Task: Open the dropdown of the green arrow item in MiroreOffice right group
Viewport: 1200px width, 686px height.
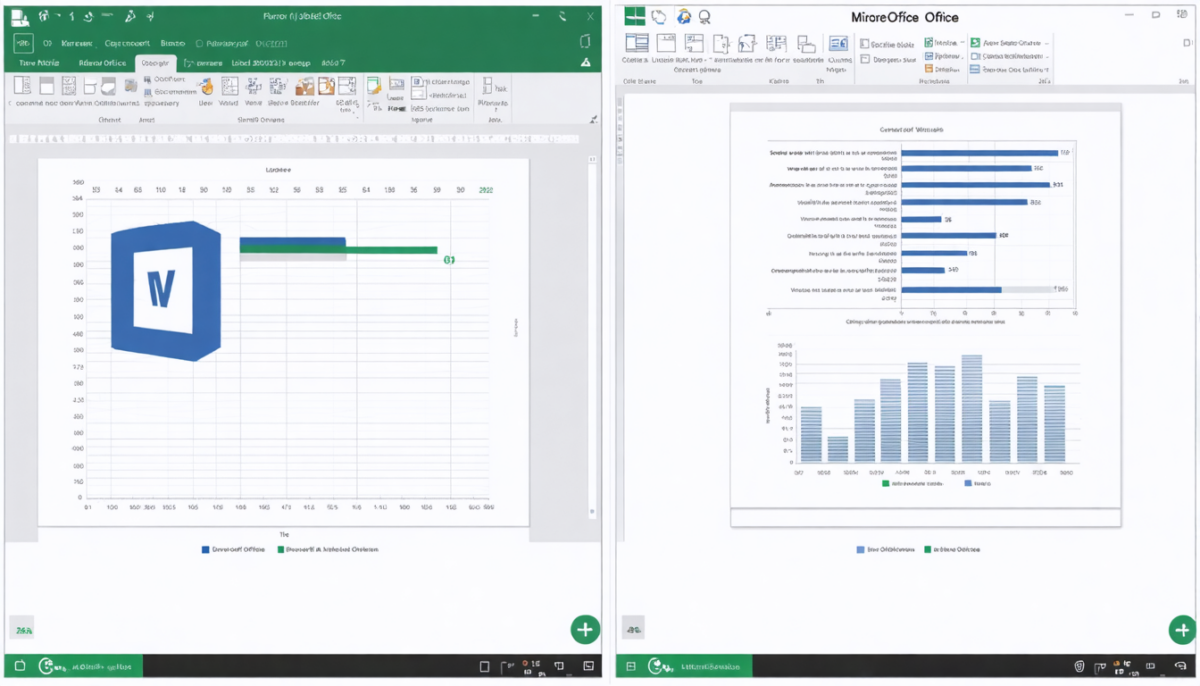Action: tap(1047, 43)
